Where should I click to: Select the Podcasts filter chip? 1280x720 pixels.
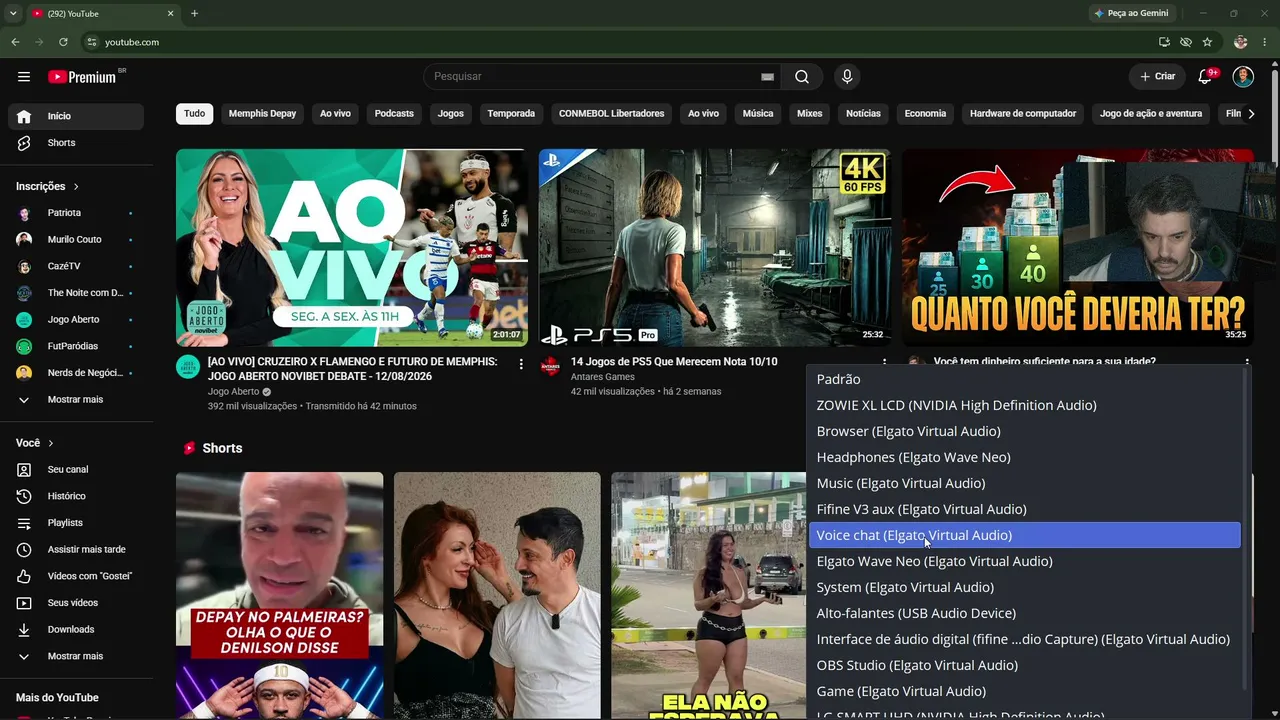[394, 114]
